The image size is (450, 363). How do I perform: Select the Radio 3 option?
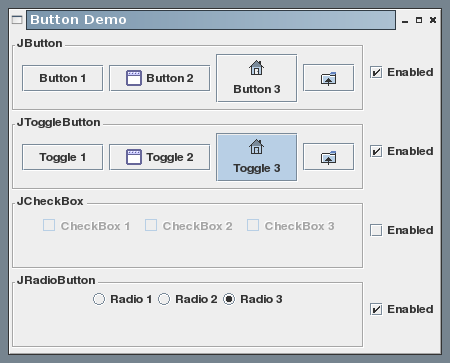coord(229,299)
